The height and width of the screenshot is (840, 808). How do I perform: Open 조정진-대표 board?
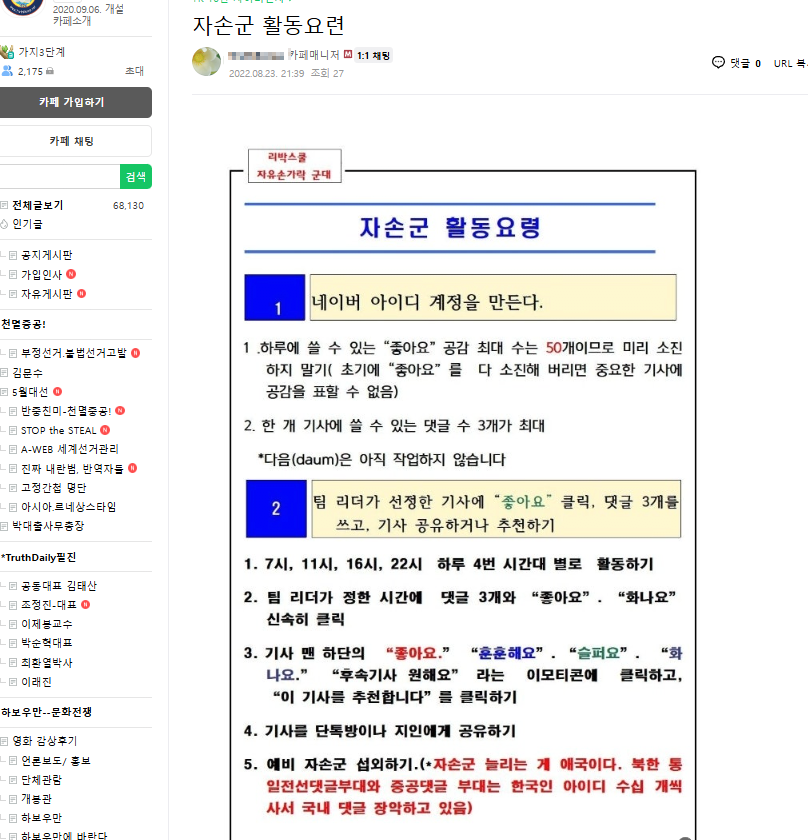click(48, 605)
